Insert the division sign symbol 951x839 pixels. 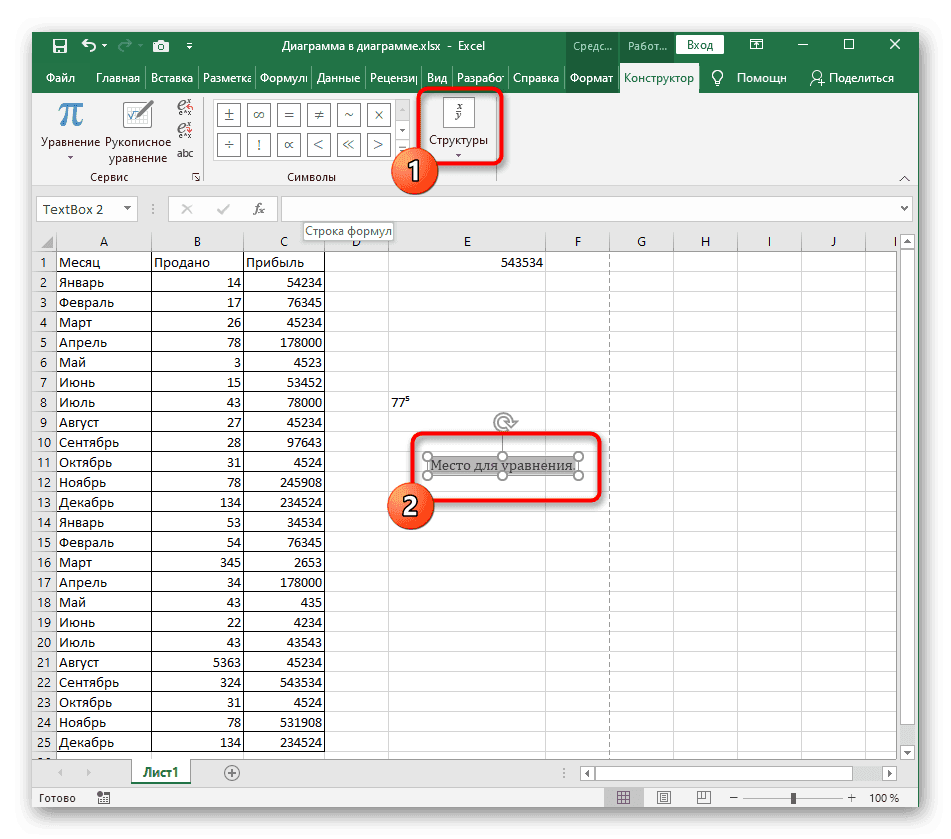coord(228,145)
